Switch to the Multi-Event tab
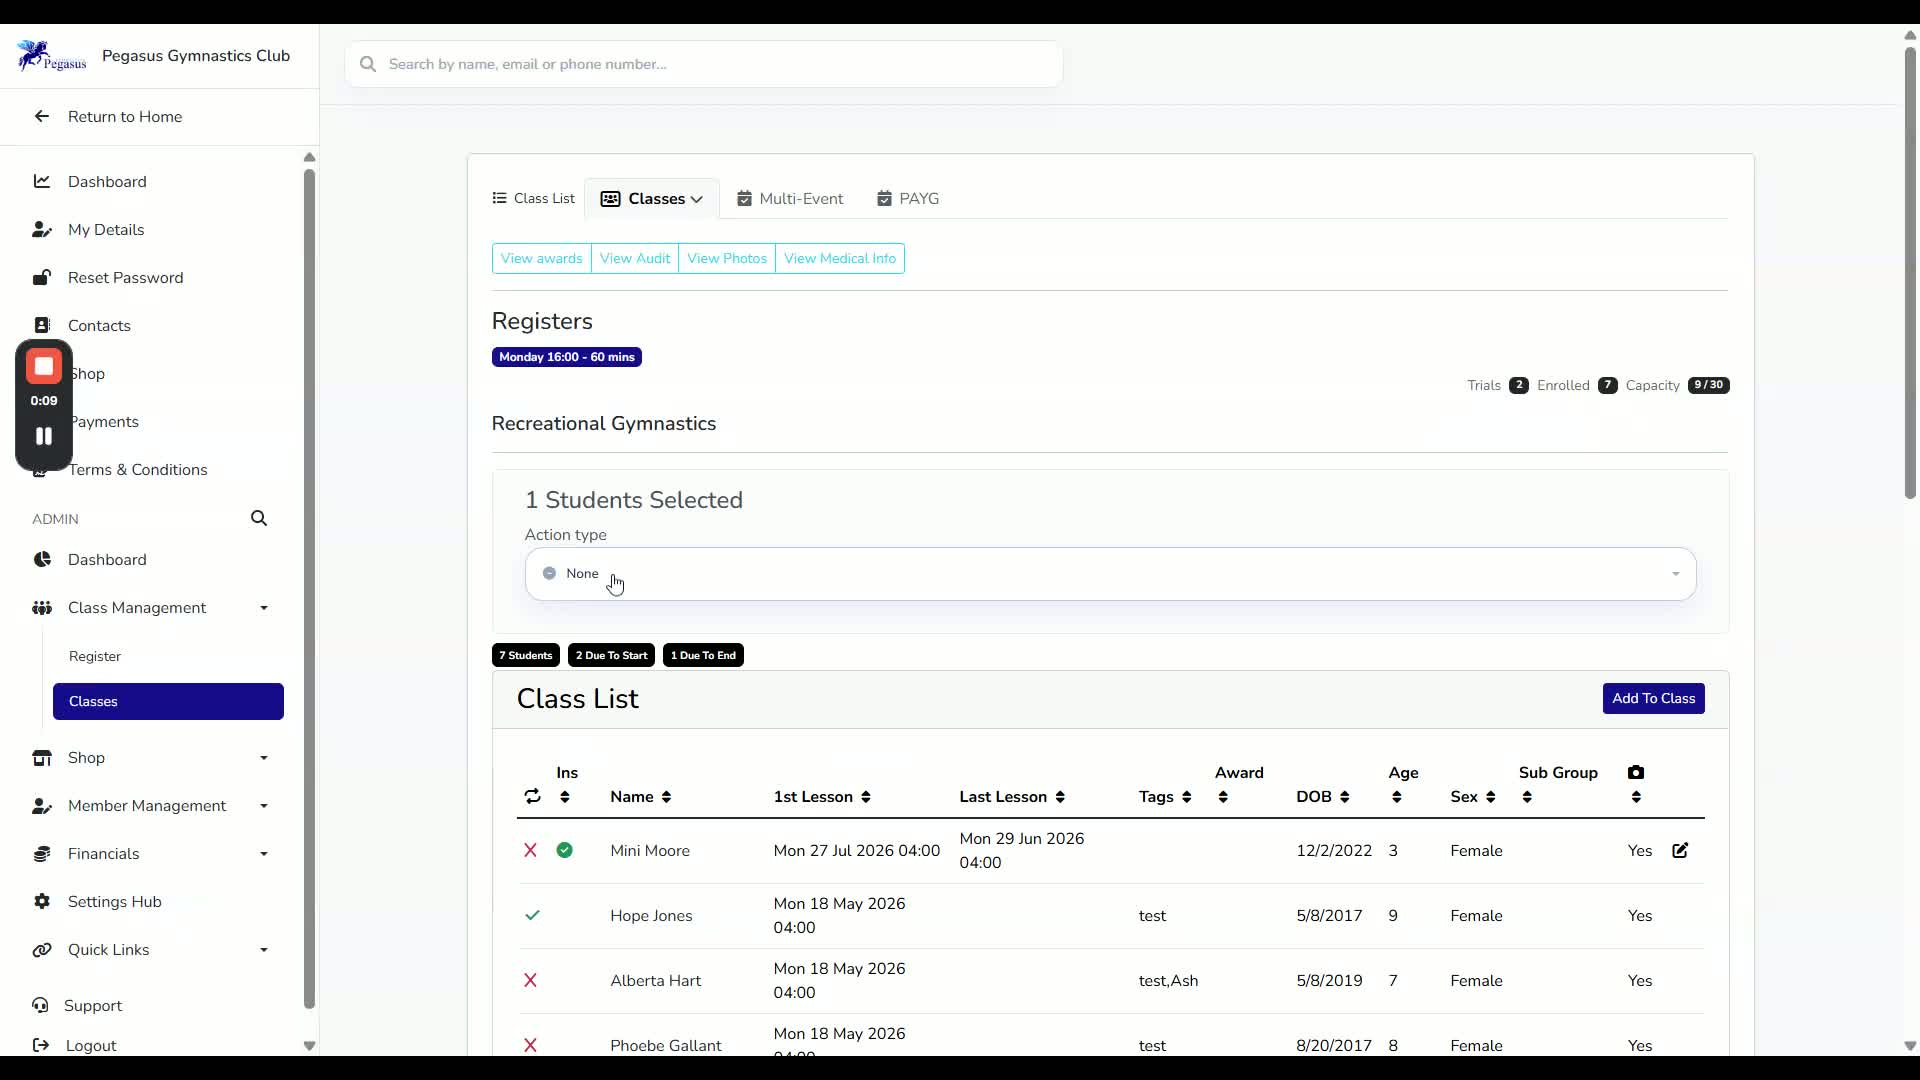The image size is (1920, 1080). coord(790,199)
